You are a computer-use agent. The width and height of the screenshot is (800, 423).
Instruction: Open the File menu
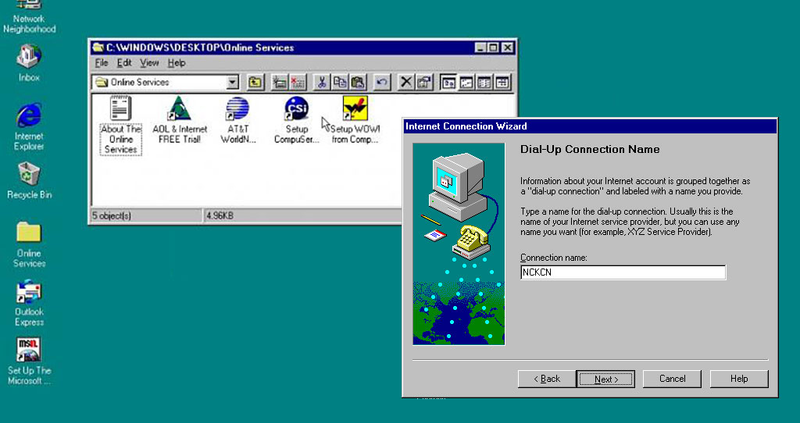(x=102, y=63)
